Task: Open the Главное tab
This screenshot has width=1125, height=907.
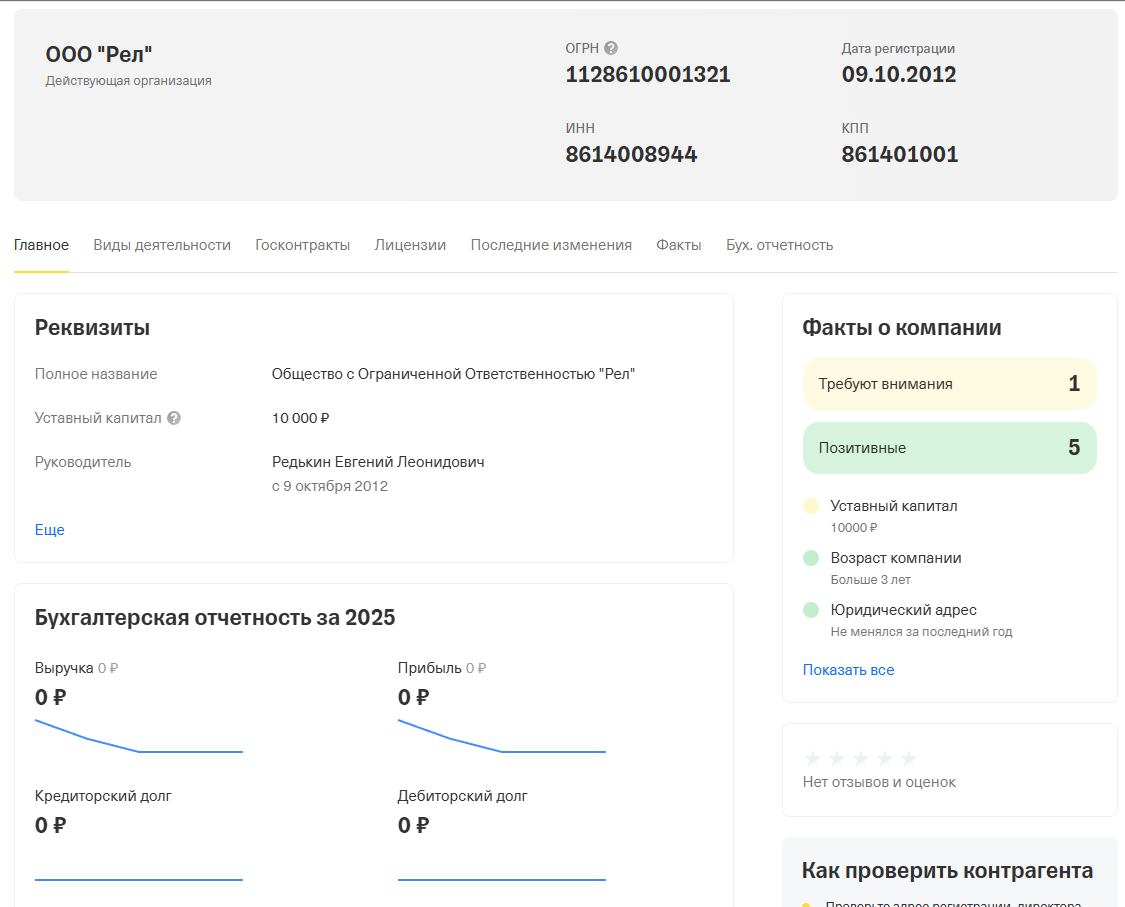Action: (x=41, y=245)
